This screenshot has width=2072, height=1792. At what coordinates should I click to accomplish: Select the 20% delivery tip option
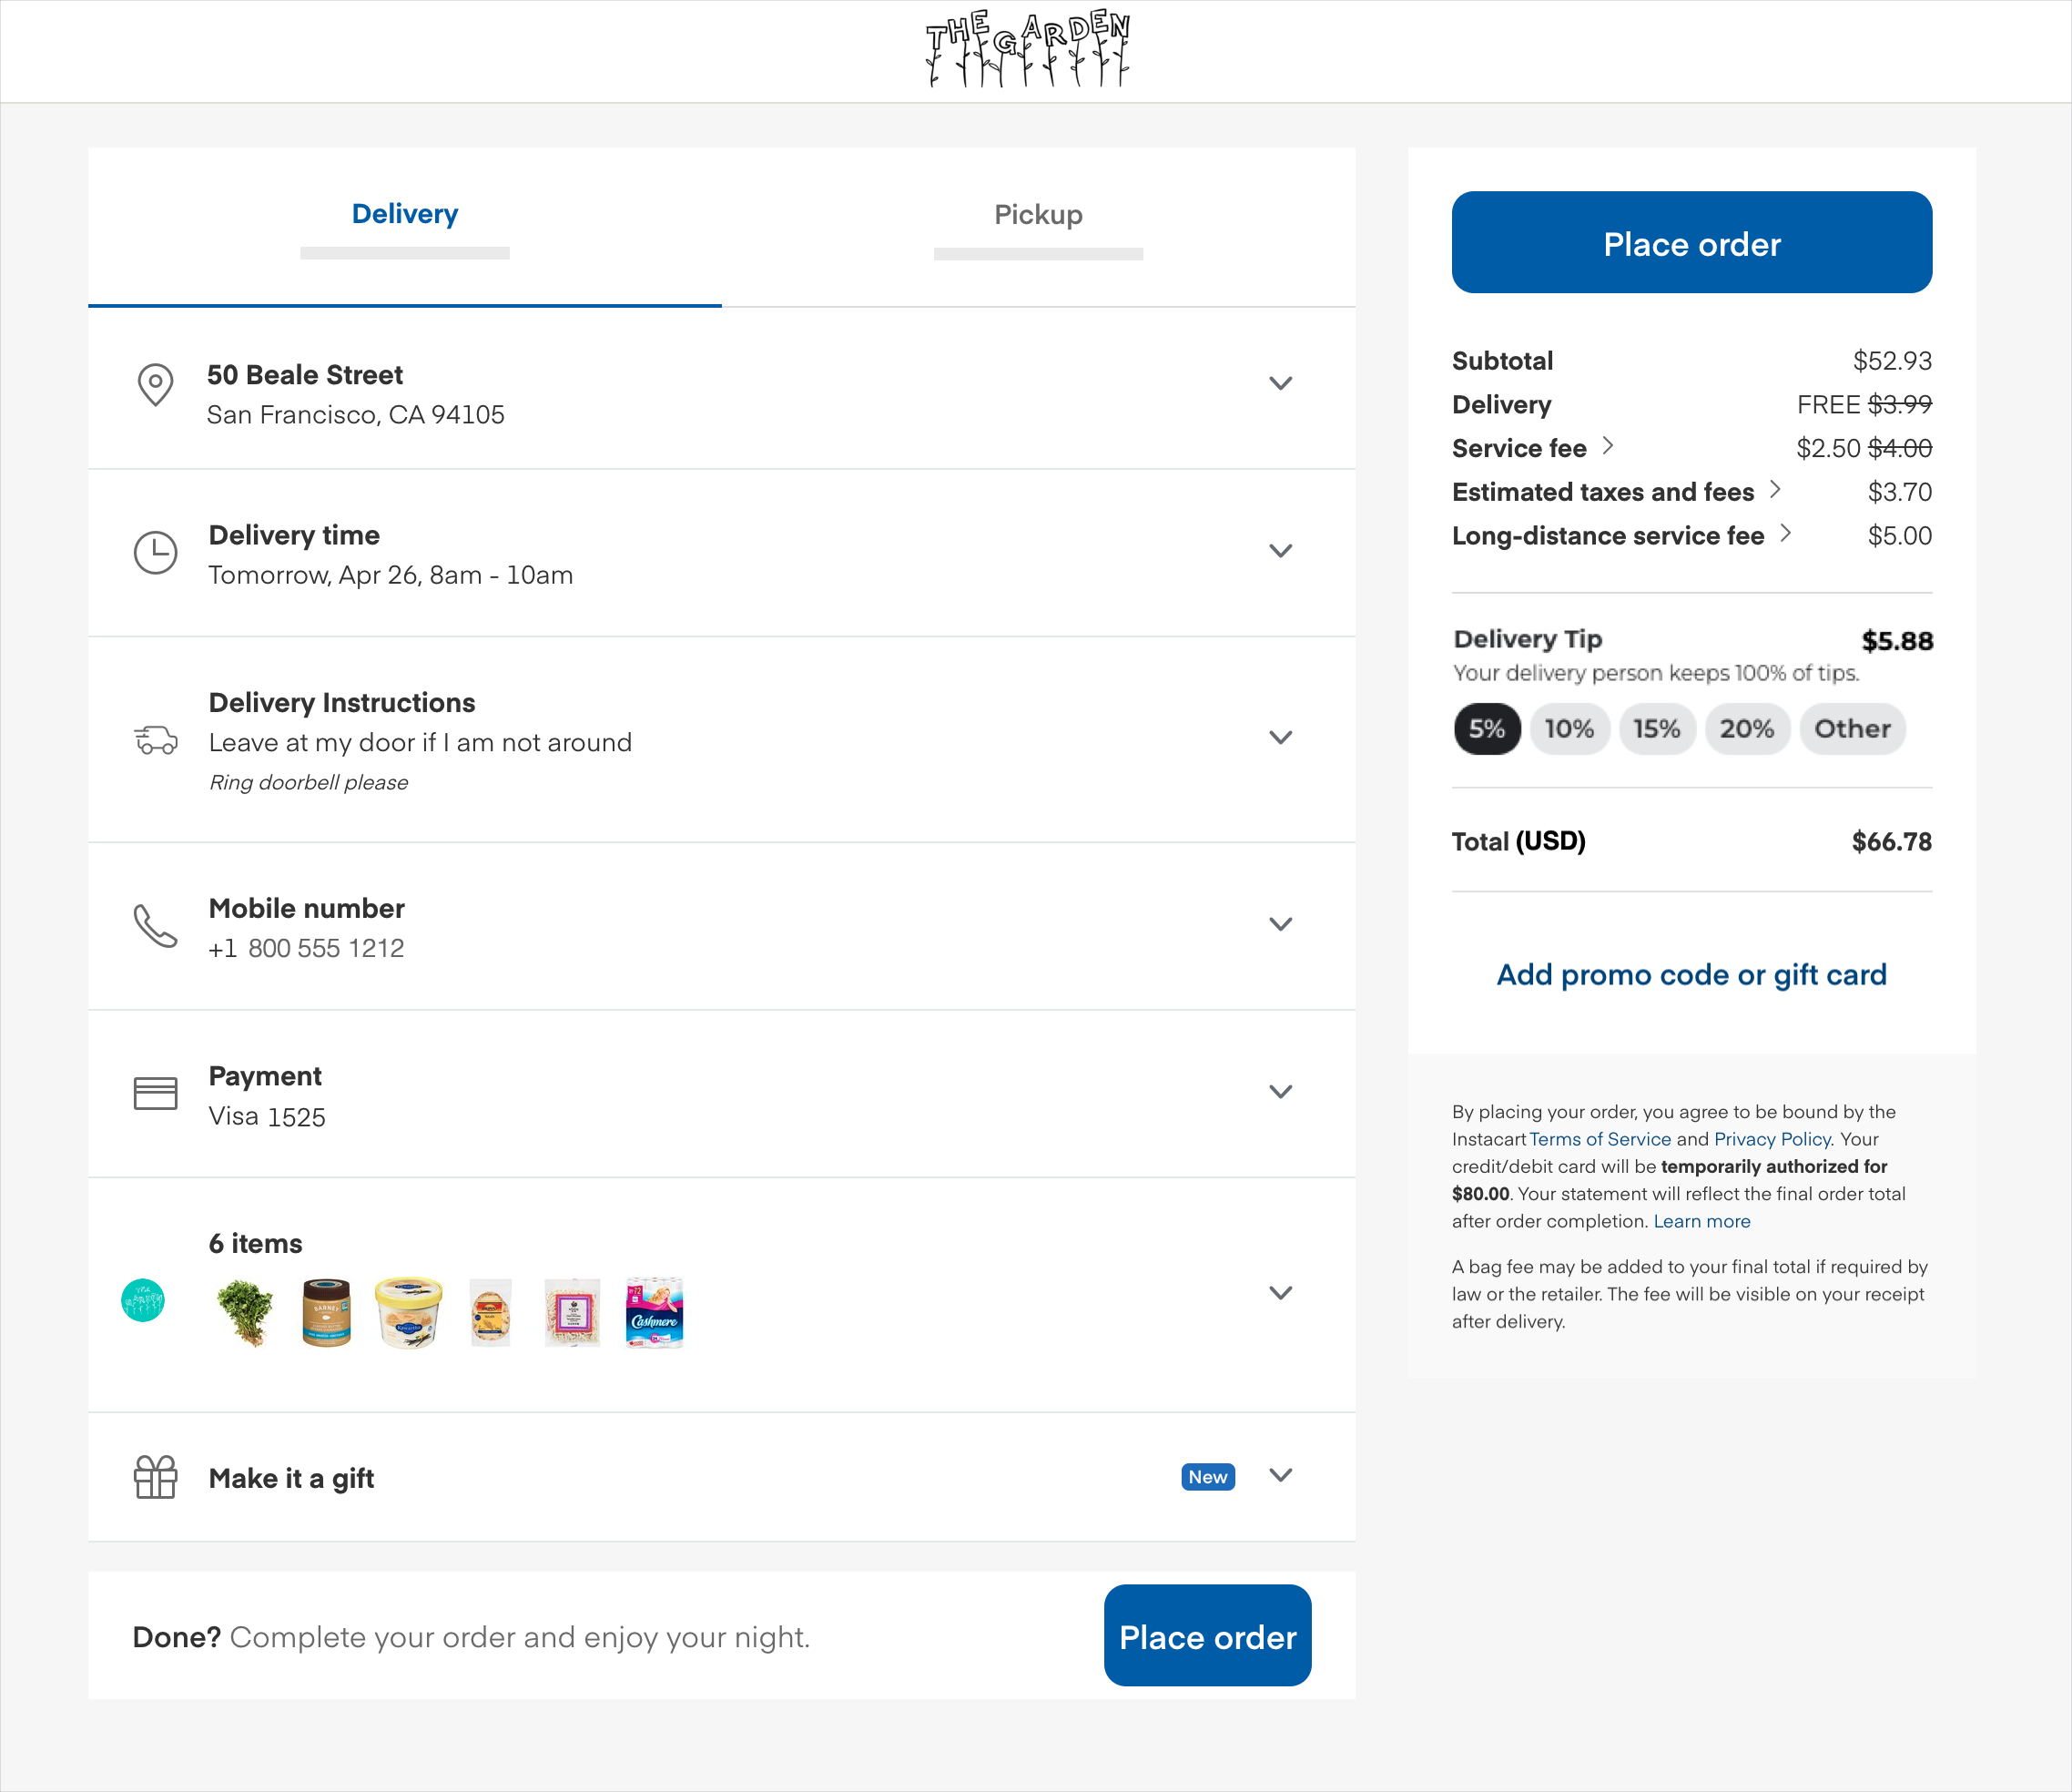pos(1750,728)
